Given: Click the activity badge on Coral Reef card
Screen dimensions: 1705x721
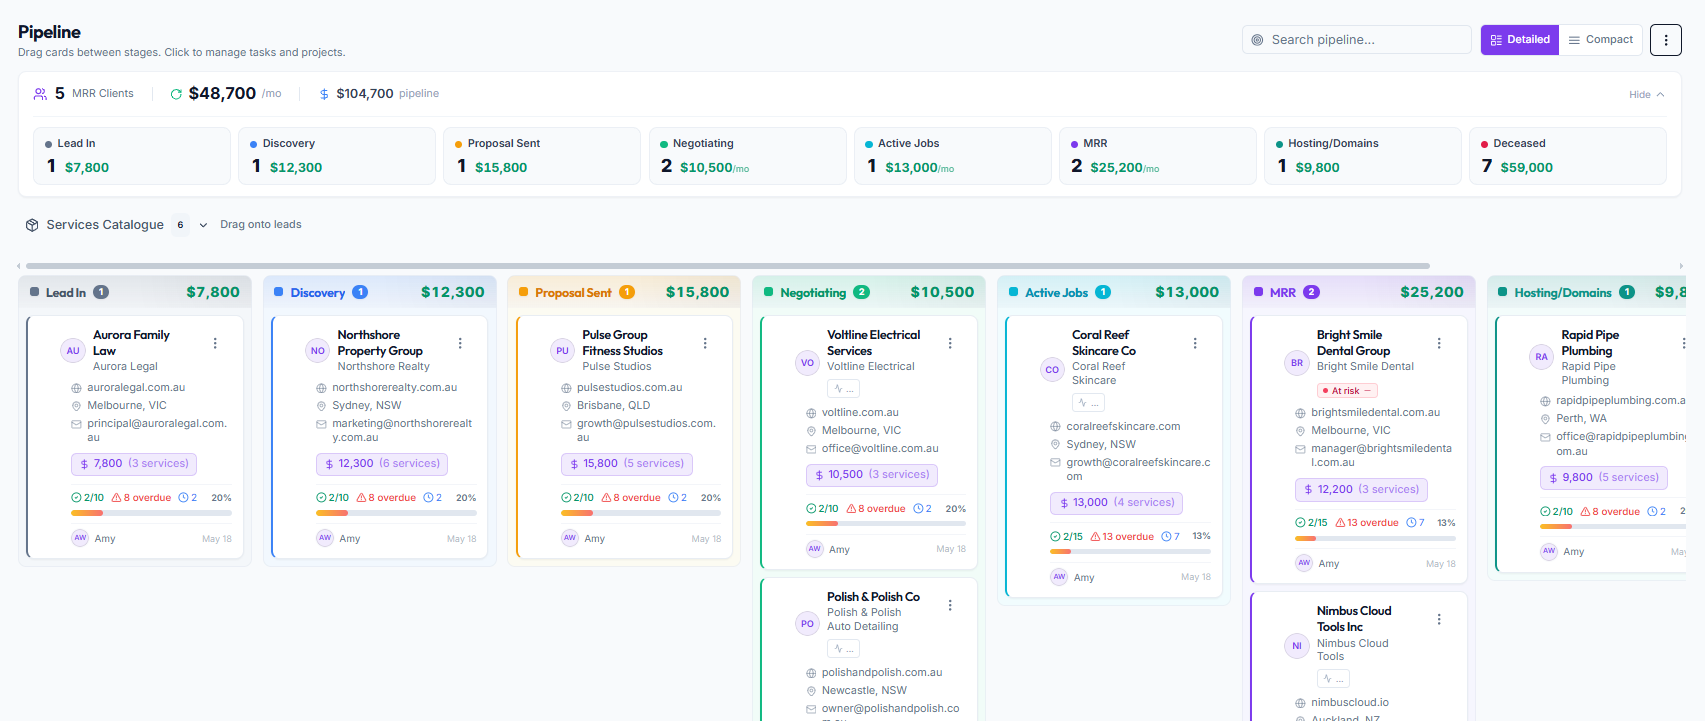Looking at the screenshot, I should 1089,403.
